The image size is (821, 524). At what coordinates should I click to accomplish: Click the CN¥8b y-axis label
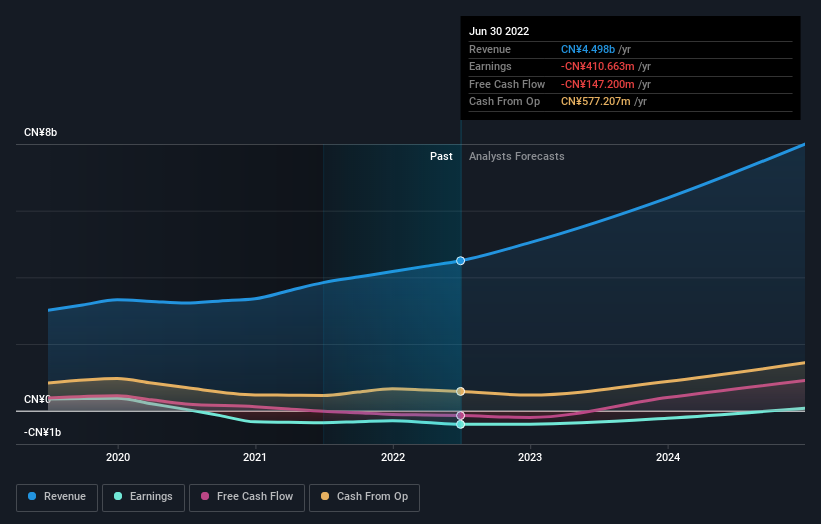point(40,132)
